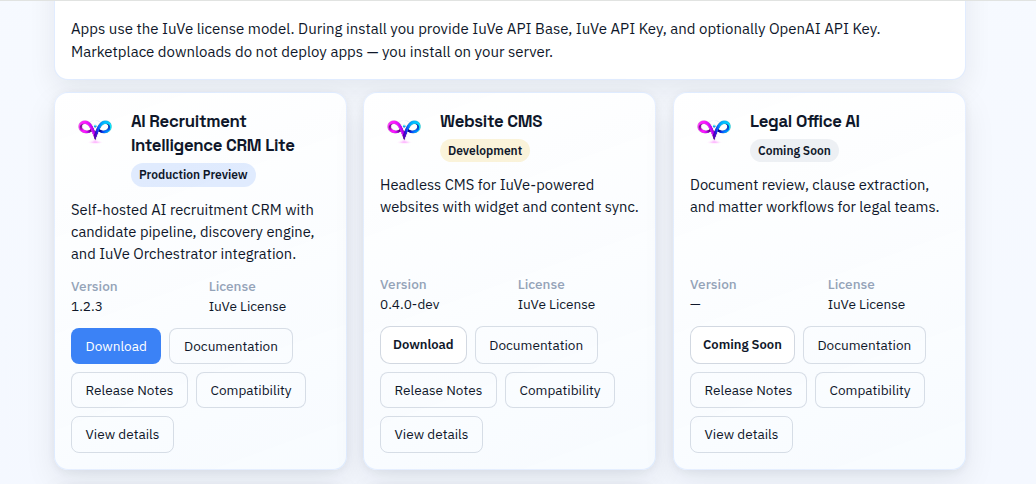1036x484 pixels.
Task: Click IuVe License text in AI Recruitment card
Action: point(248,306)
